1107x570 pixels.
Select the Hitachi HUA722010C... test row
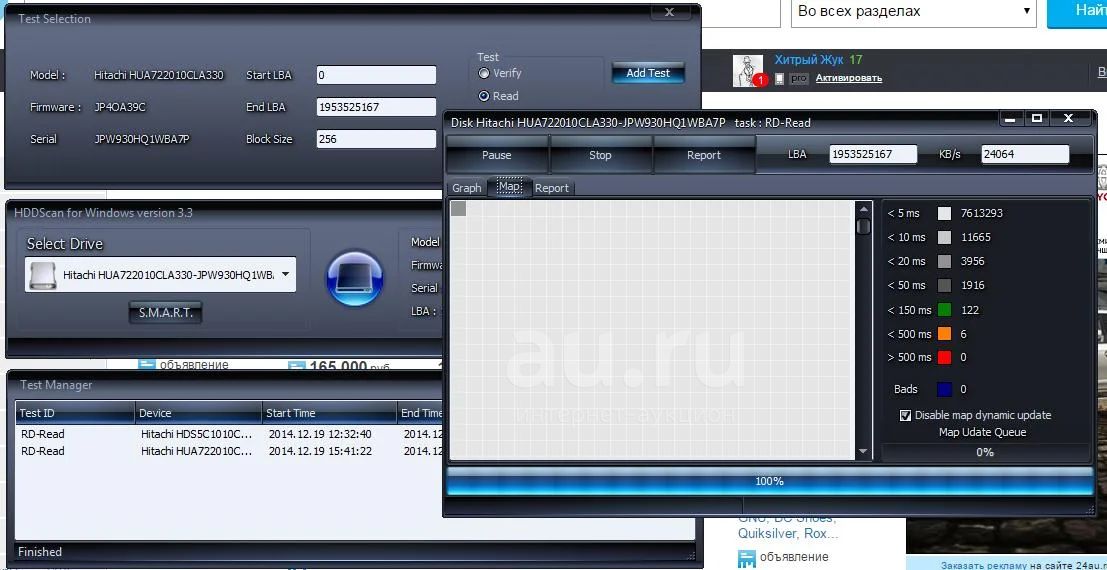coord(230,451)
